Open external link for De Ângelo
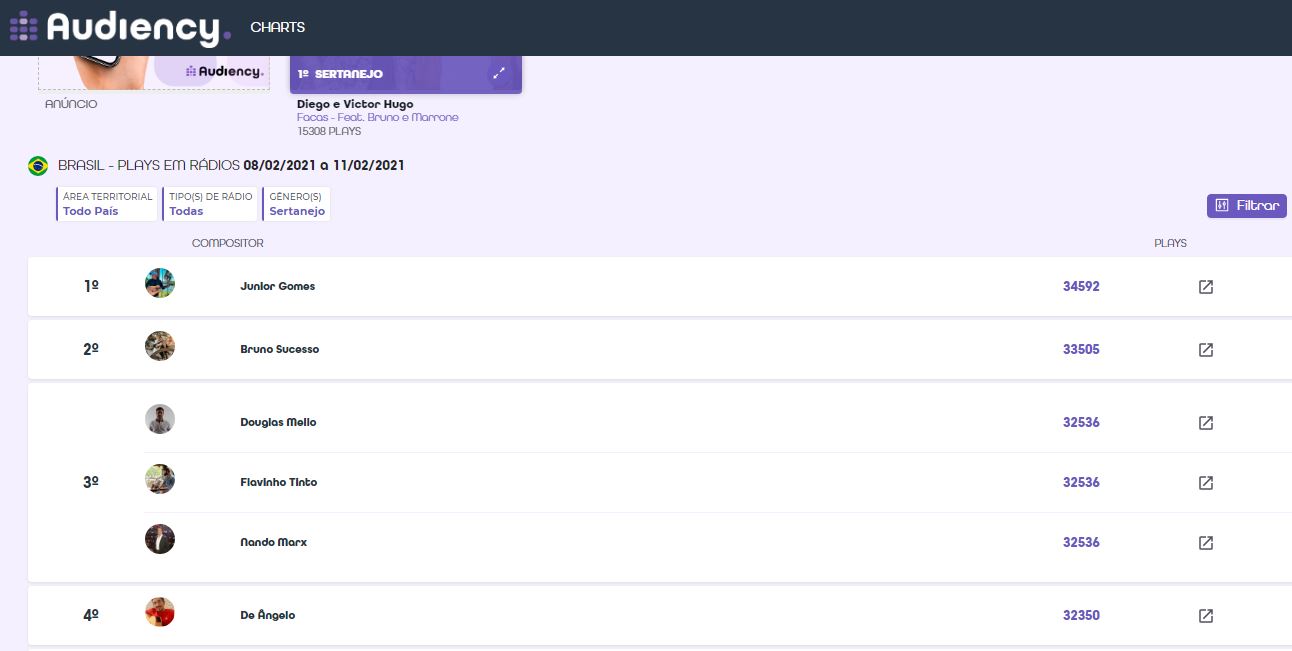Screen dimensions: 1292x651 (1206, 616)
